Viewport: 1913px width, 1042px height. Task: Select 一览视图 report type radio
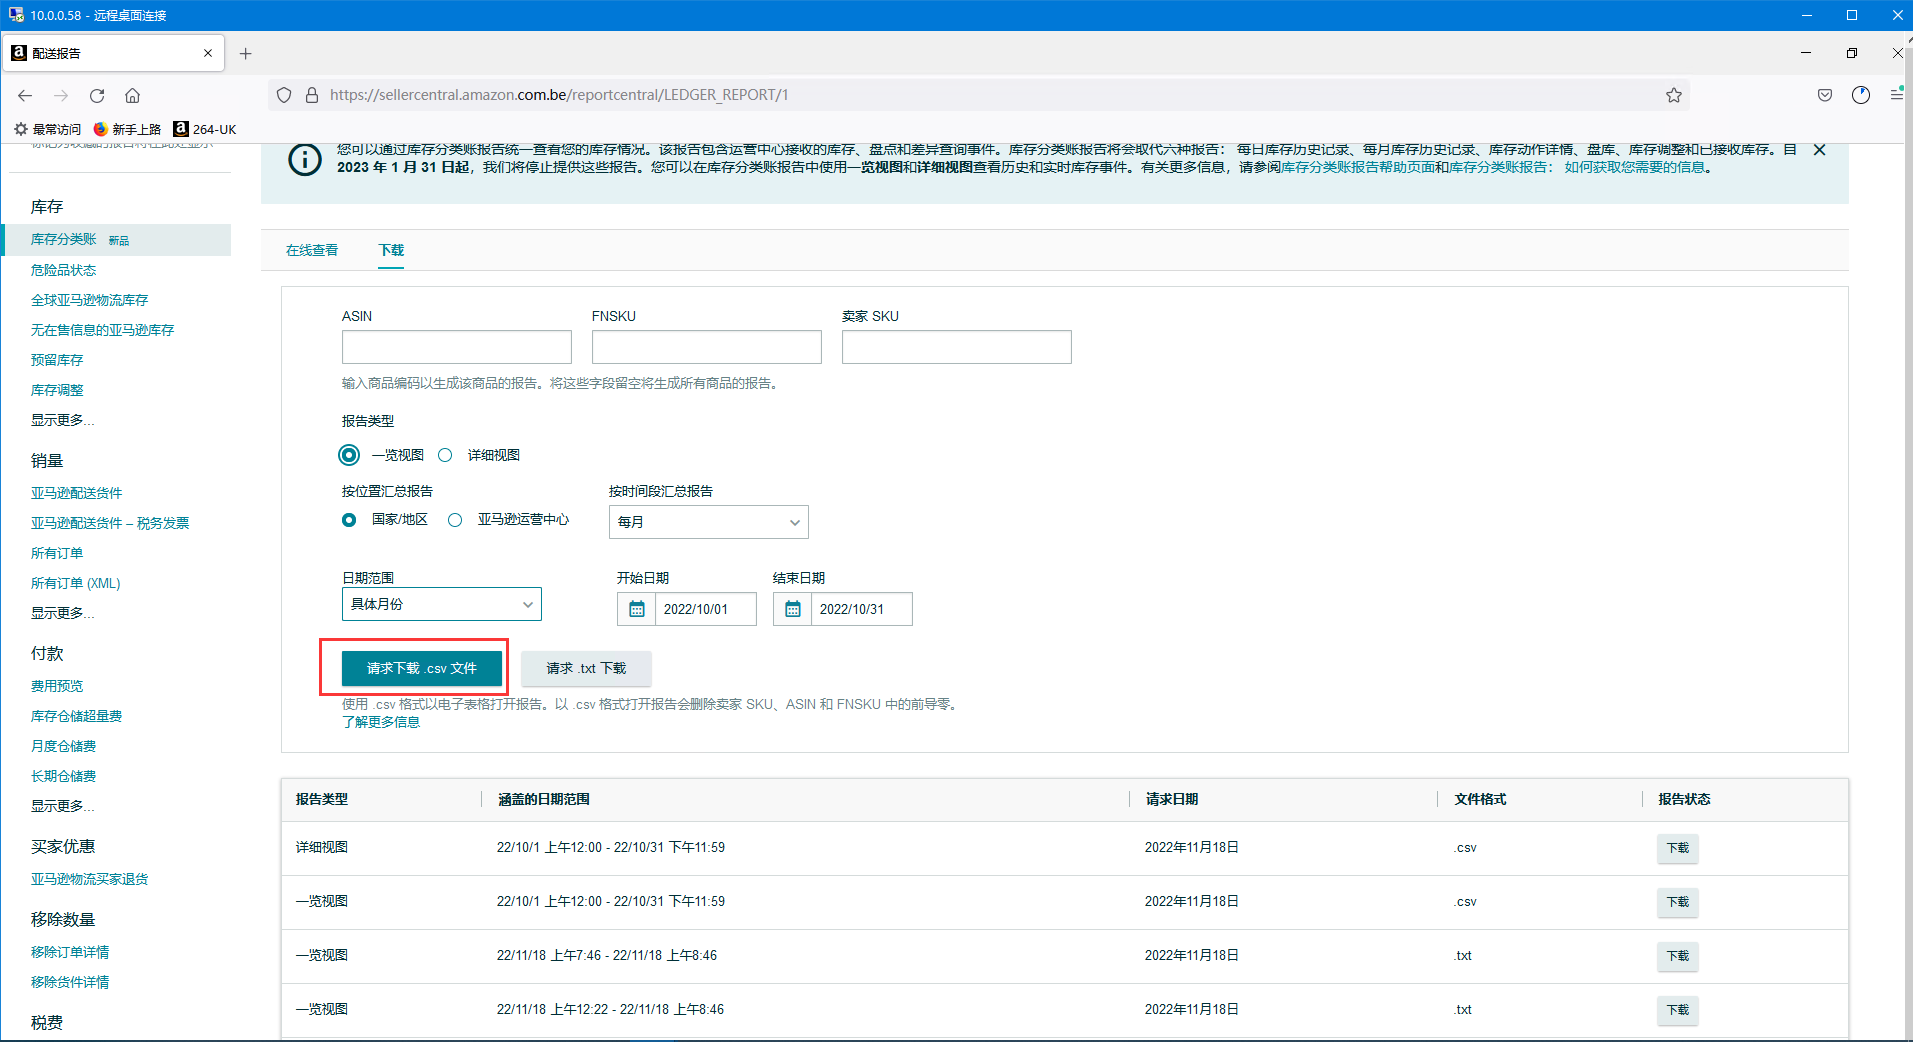pos(349,455)
